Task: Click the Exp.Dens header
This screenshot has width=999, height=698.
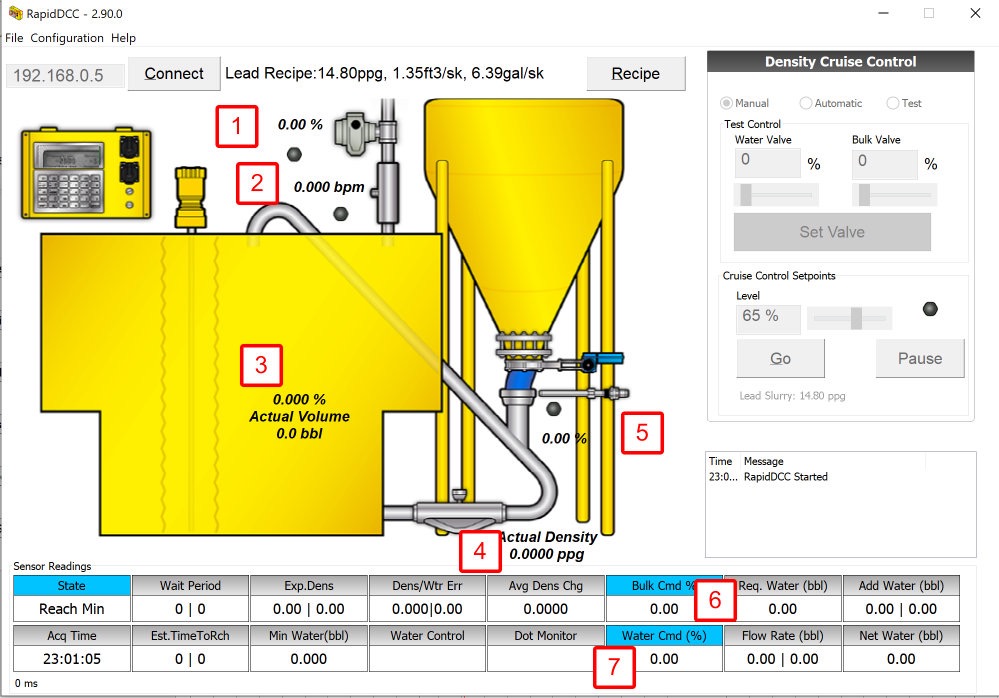Action: [308, 585]
